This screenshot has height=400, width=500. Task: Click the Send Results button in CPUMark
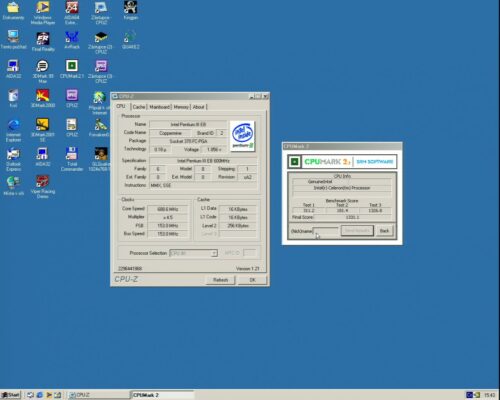357,231
